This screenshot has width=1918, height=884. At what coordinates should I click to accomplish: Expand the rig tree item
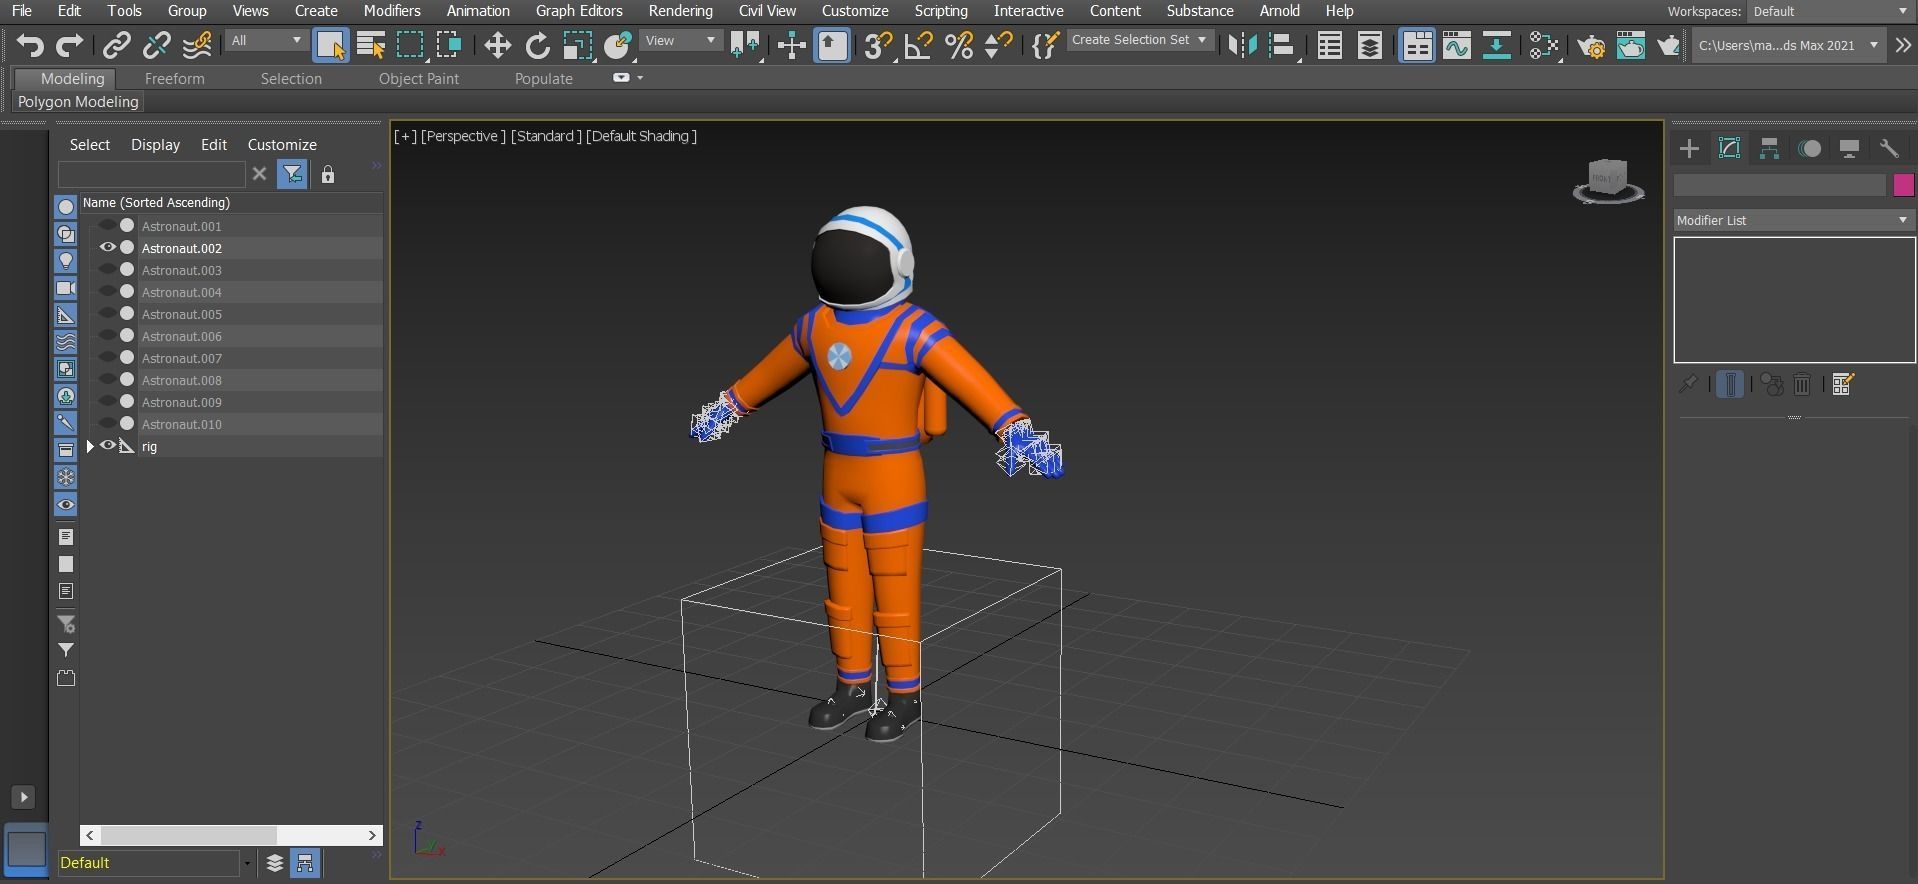90,446
